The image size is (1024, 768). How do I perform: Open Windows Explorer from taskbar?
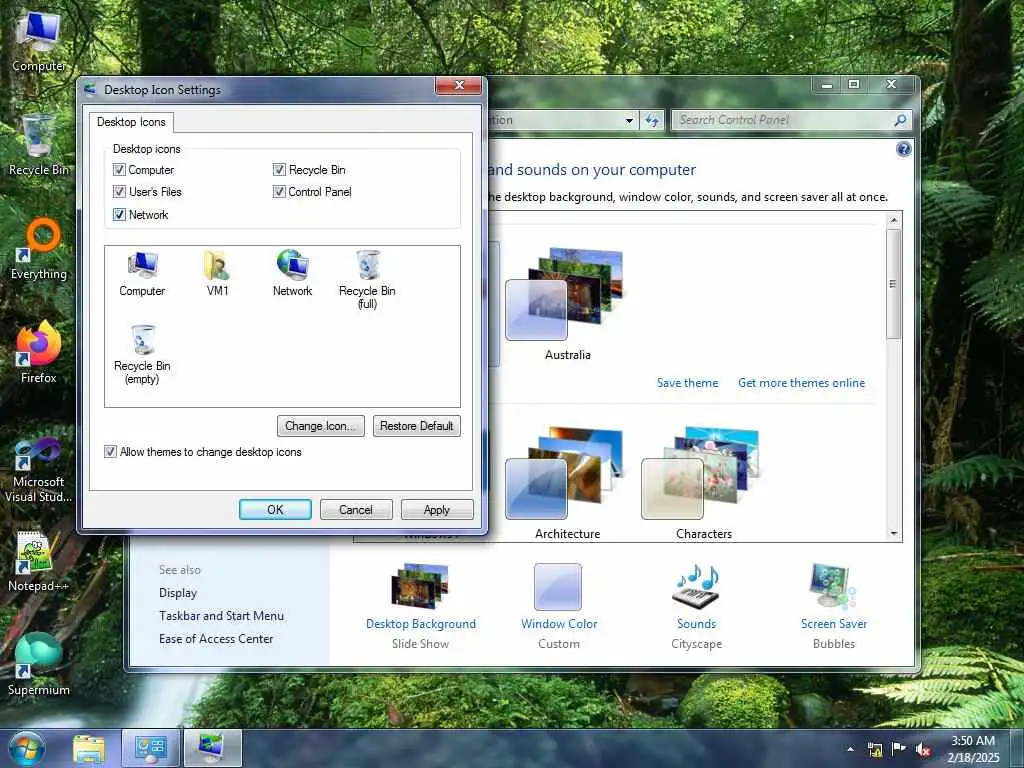point(89,748)
